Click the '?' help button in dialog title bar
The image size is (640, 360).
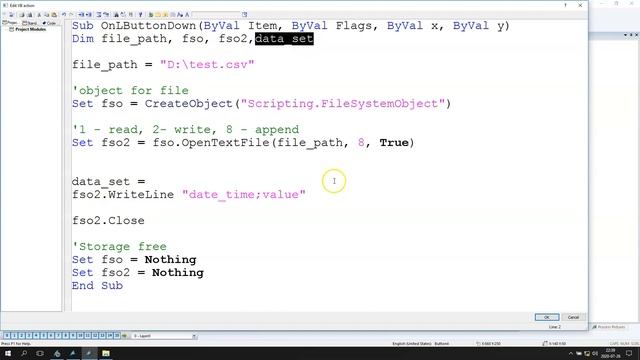(565, 5)
